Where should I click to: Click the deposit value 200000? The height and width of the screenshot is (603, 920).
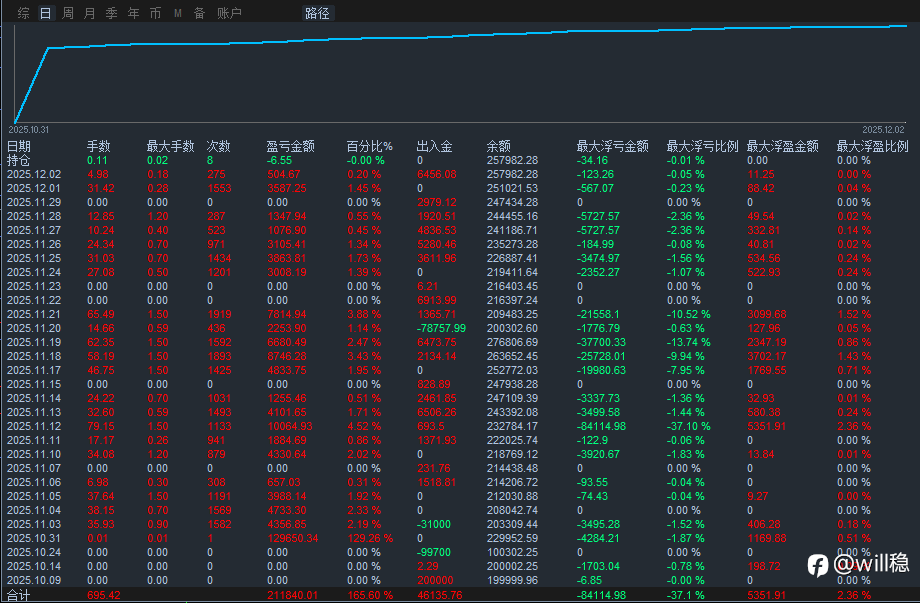click(435, 580)
